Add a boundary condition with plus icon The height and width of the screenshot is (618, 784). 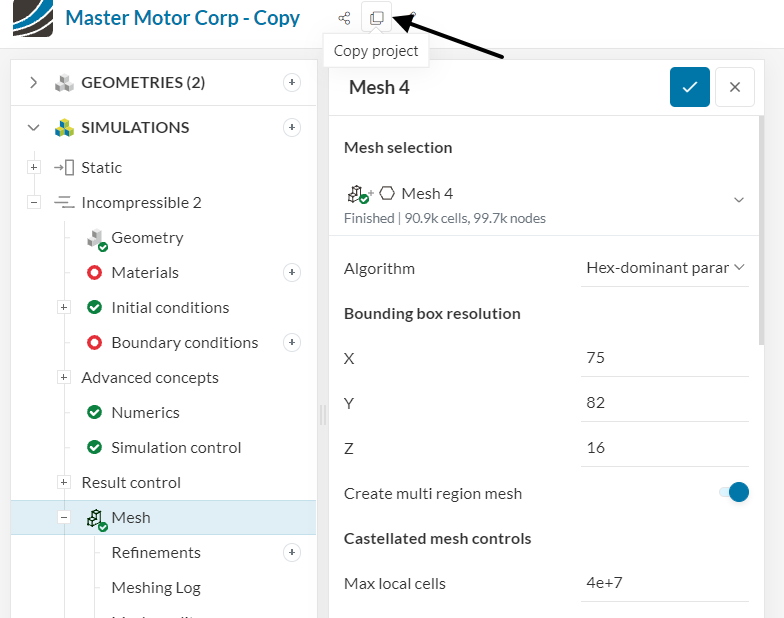point(292,342)
